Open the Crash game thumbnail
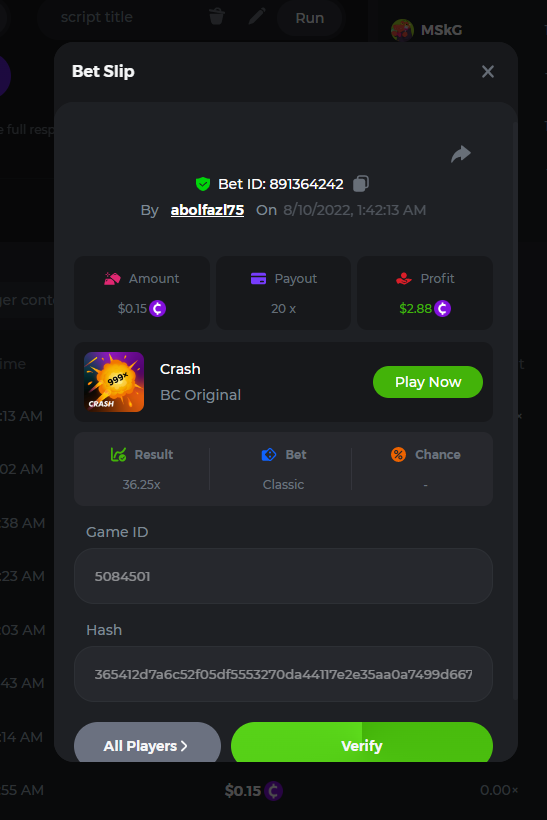This screenshot has height=820, width=547. point(114,382)
